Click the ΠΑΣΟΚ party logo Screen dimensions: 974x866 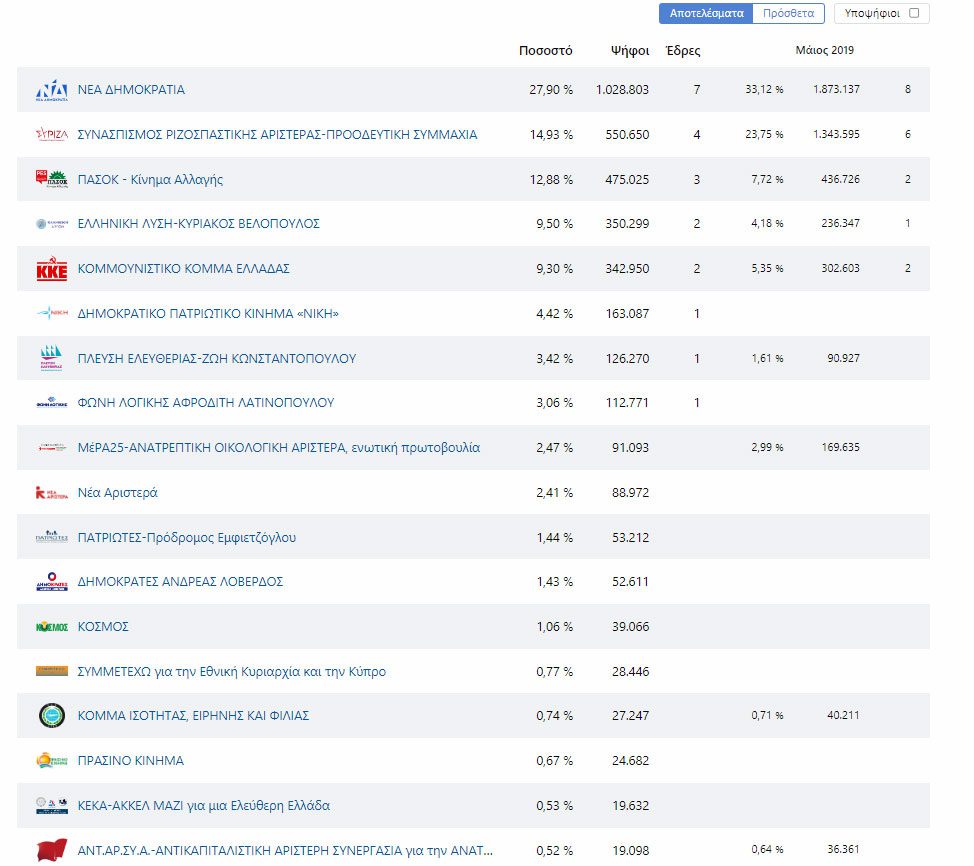[x=52, y=179]
